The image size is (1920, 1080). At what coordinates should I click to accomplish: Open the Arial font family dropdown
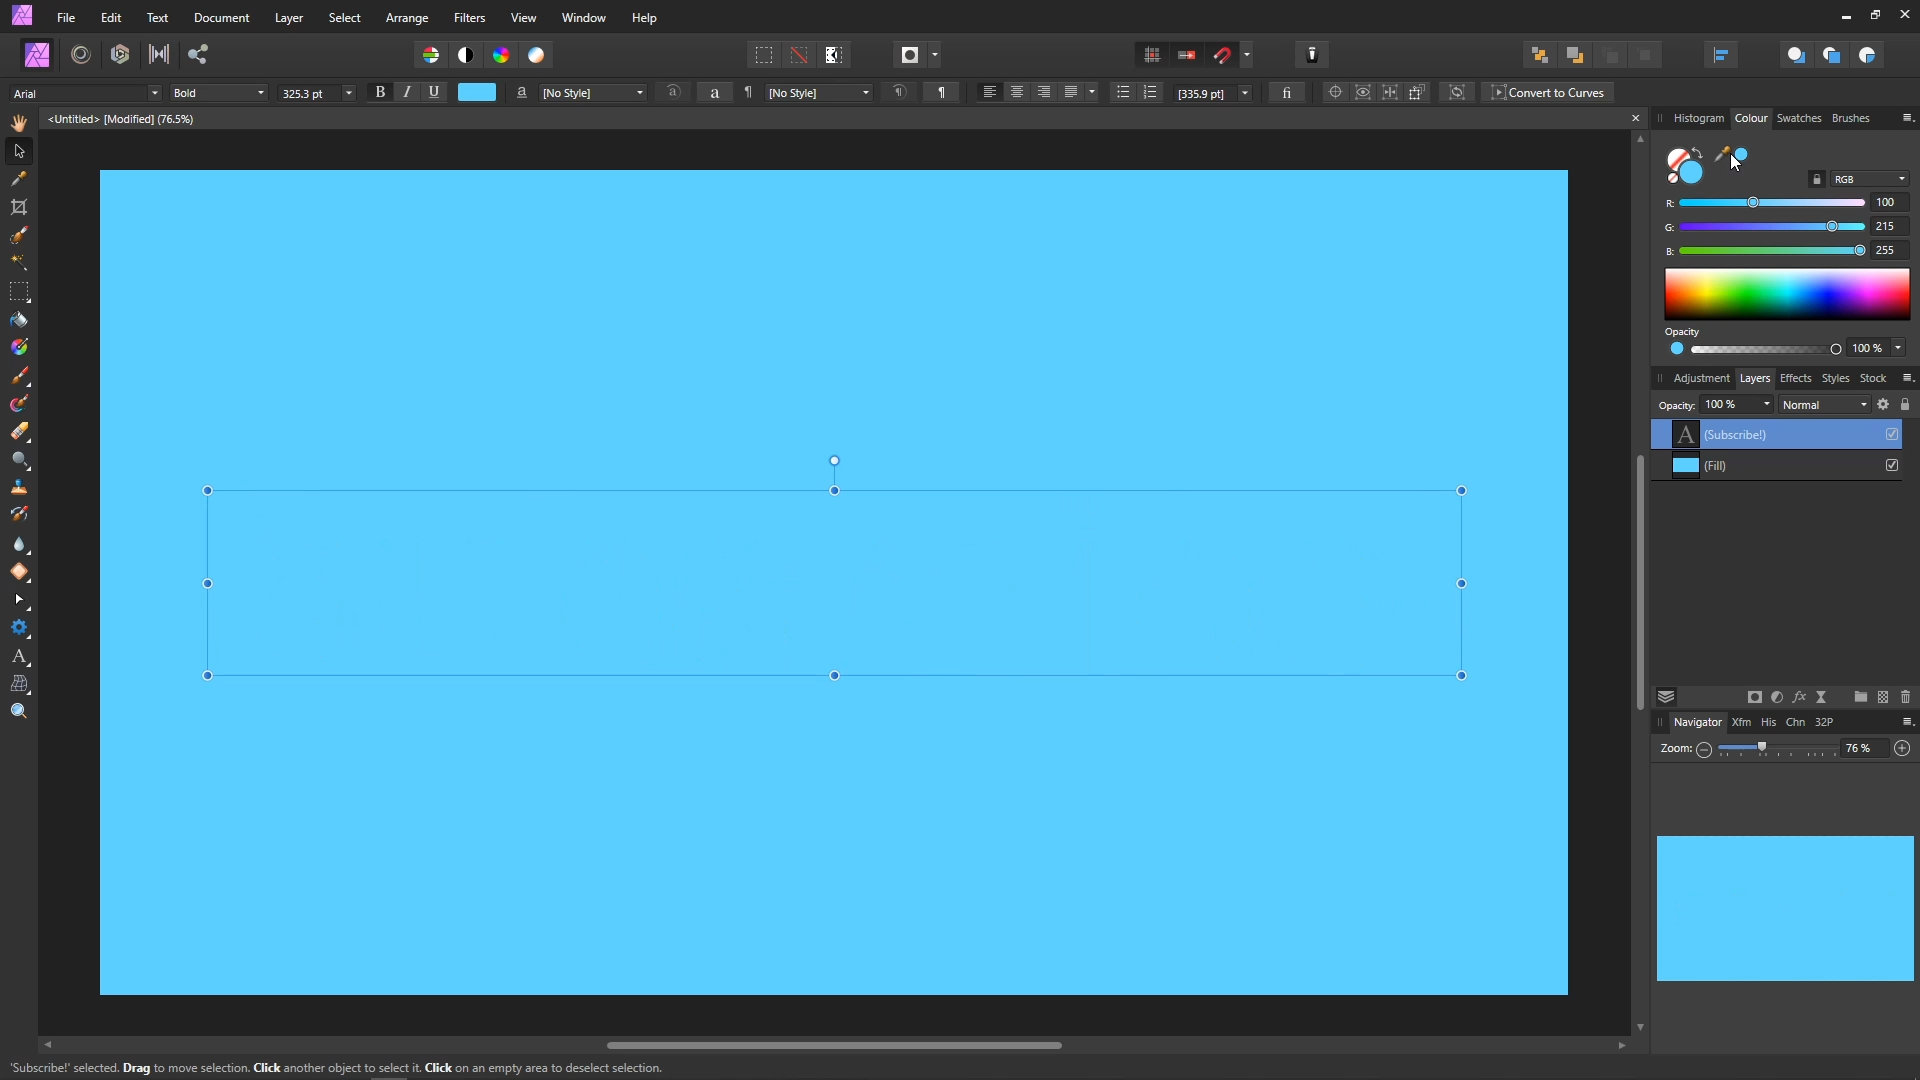click(154, 93)
